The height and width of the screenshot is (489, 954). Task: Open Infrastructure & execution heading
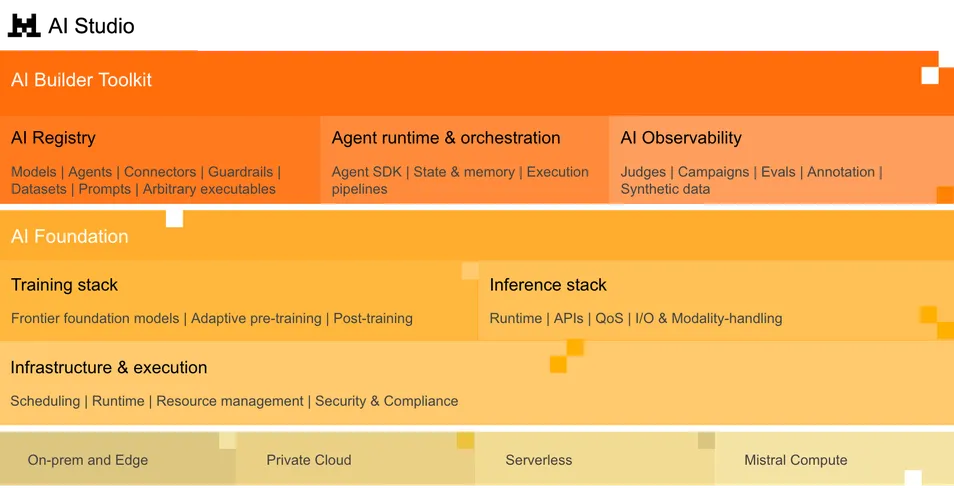pos(109,367)
